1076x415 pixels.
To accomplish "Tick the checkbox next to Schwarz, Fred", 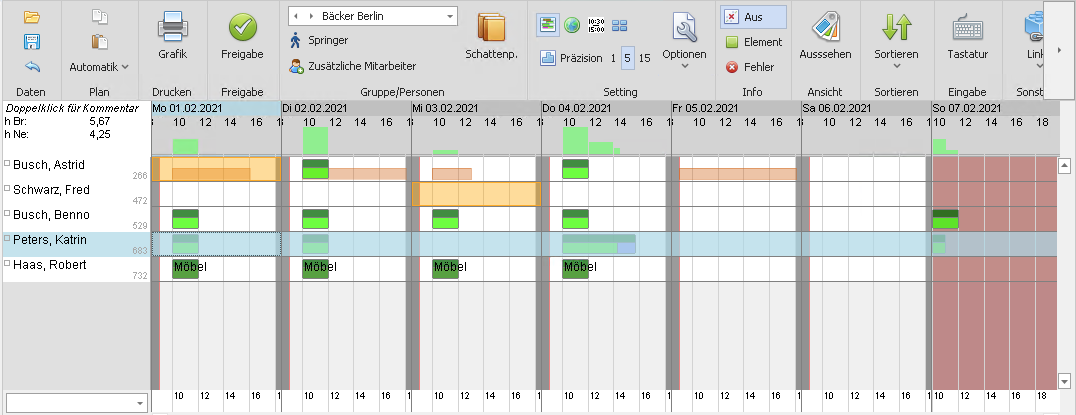I will click(8, 189).
